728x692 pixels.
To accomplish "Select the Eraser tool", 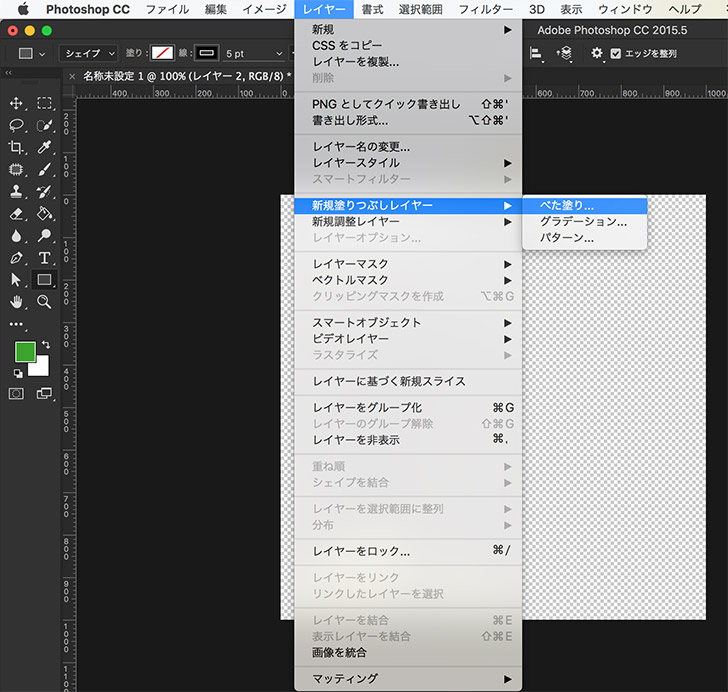I will 16,214.
